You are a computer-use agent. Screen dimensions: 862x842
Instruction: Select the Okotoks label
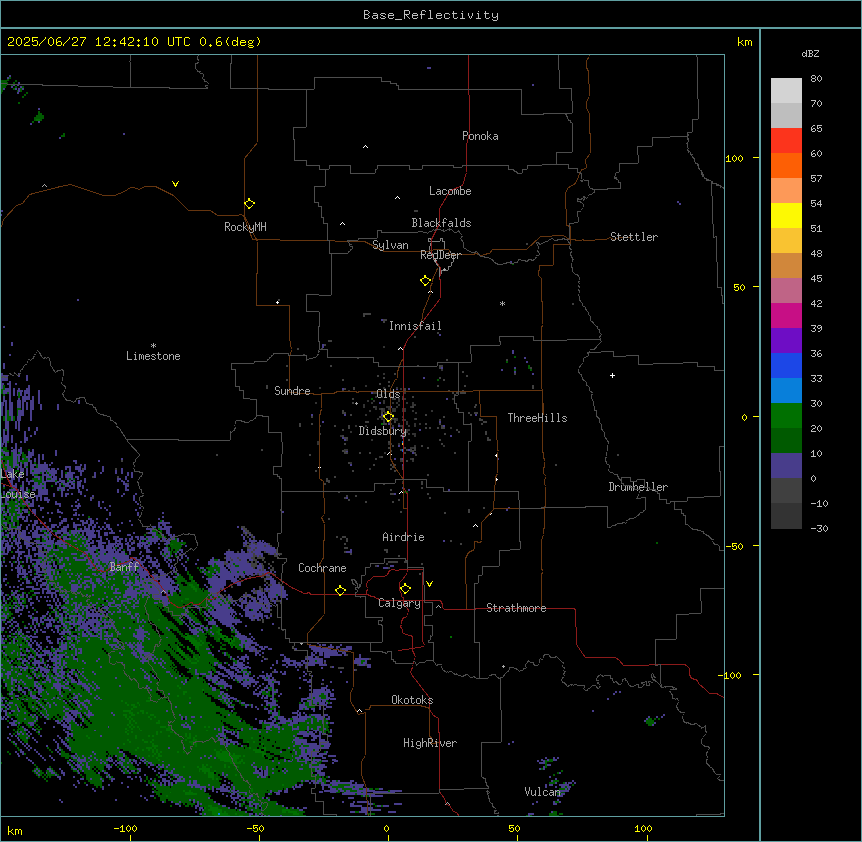click(412, 700)
